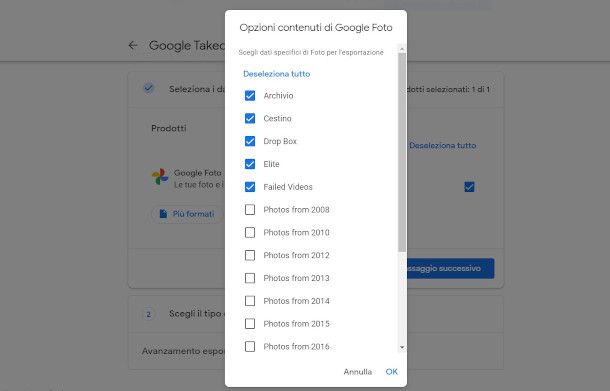610x391 pixels.
Task: Click the Seleziona i dati step heading
Action: point(197,89)
